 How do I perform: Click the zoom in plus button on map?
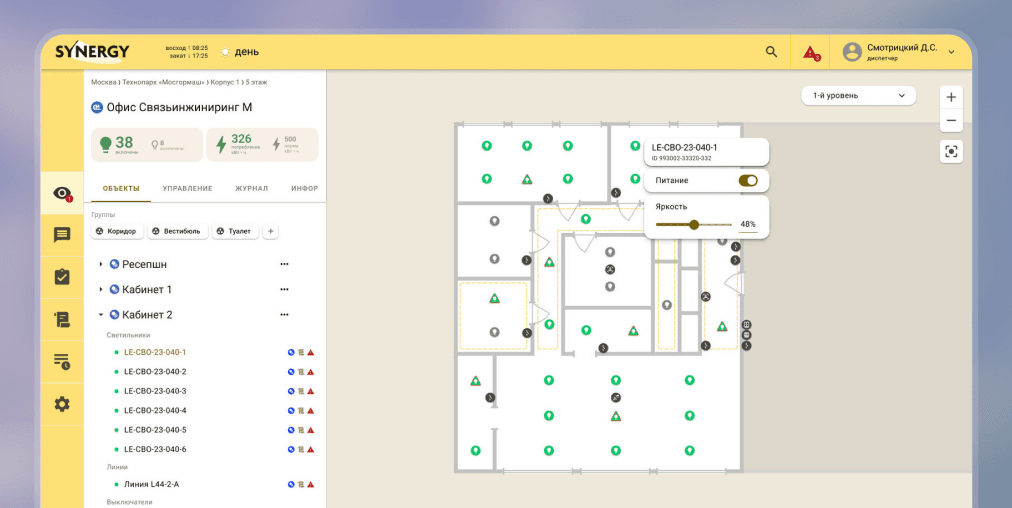click(x=951, y=97)
